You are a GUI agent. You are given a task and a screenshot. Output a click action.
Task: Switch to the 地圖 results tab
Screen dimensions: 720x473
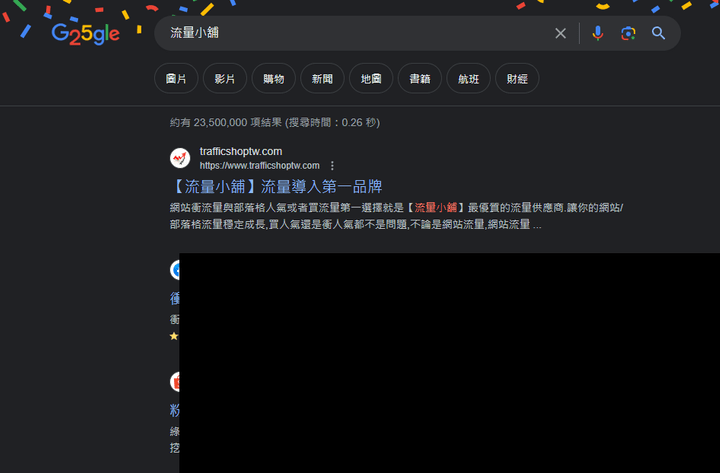[x=371, y=79]
